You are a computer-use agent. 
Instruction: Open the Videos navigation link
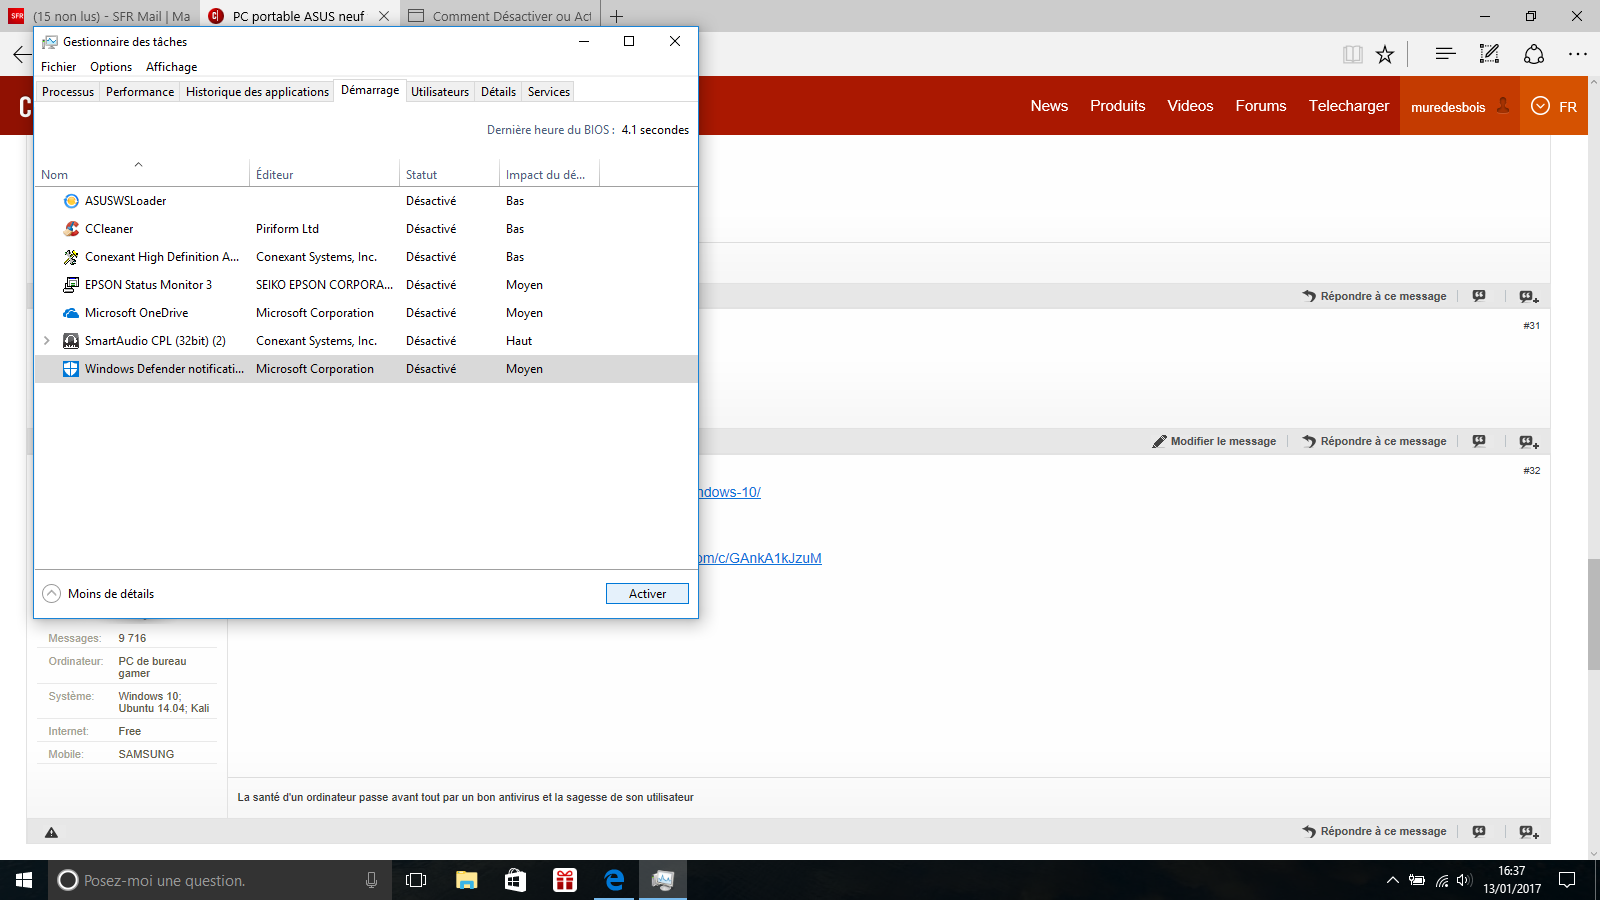pyautogui.click(x=1190, y=106)
